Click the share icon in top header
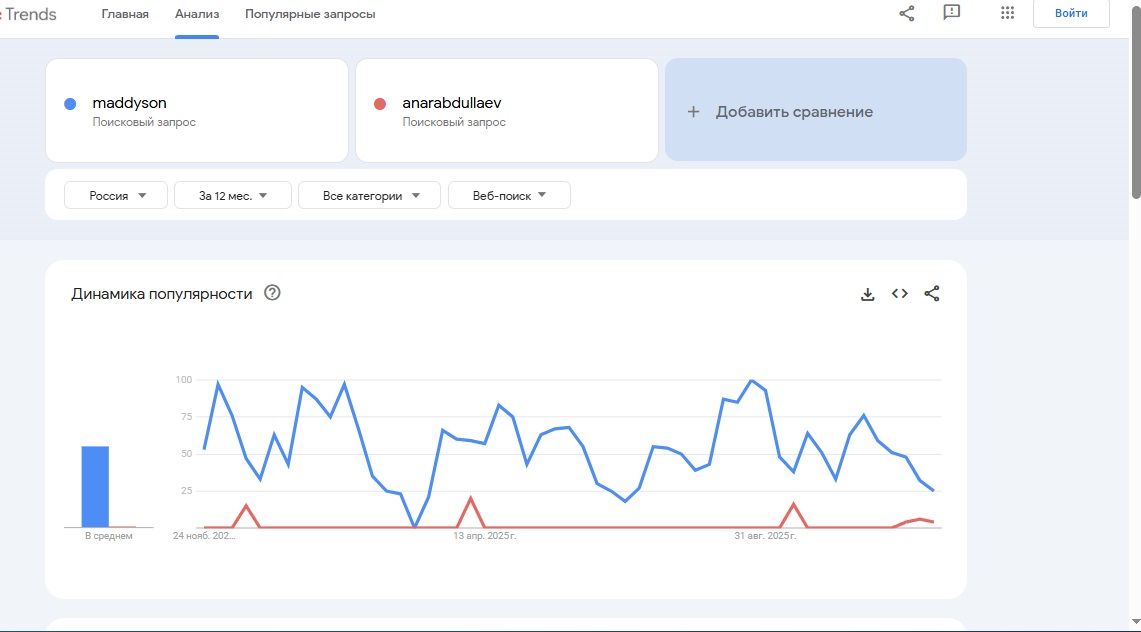Screen dimensions: 1141x632 (907, 14)
